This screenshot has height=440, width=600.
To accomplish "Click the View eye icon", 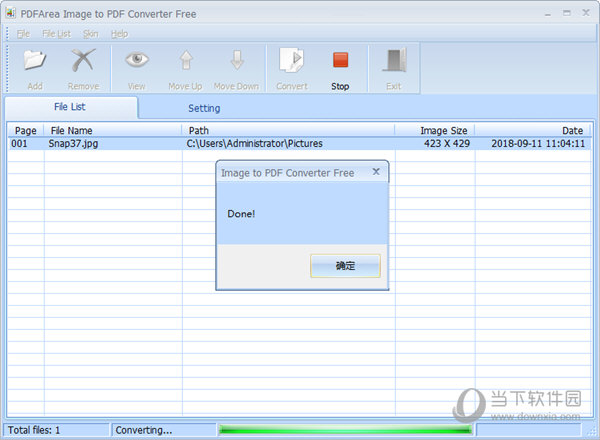I will pyautogui.click(x=137, y=59).
